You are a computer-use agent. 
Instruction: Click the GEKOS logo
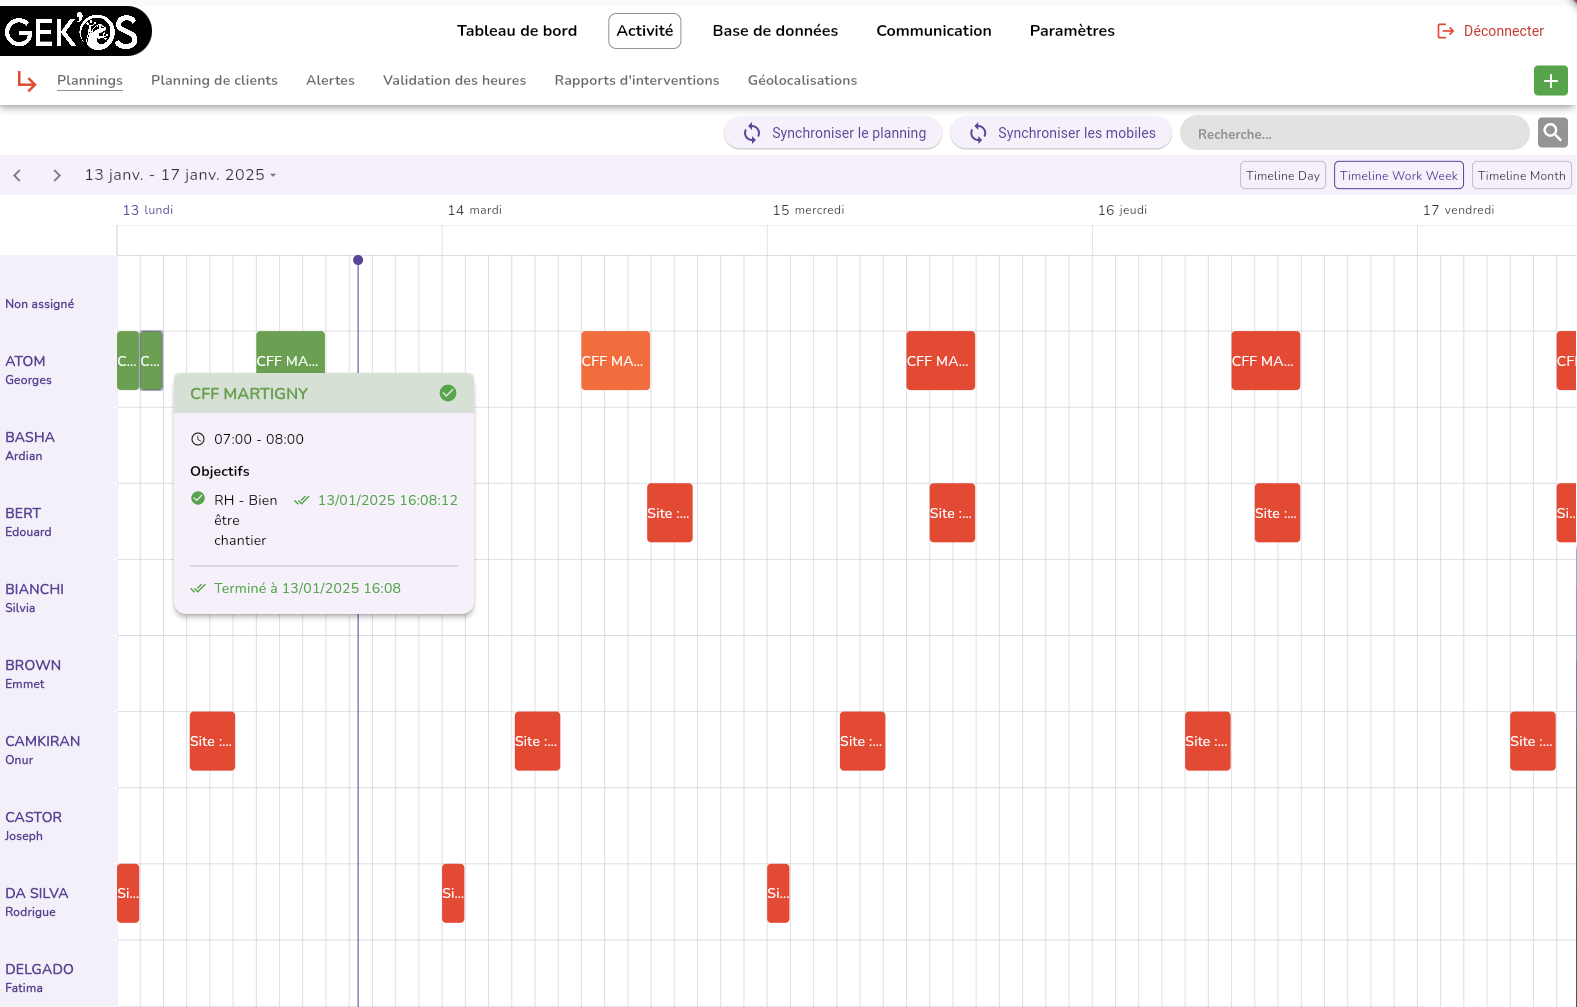tap(75, 31)
